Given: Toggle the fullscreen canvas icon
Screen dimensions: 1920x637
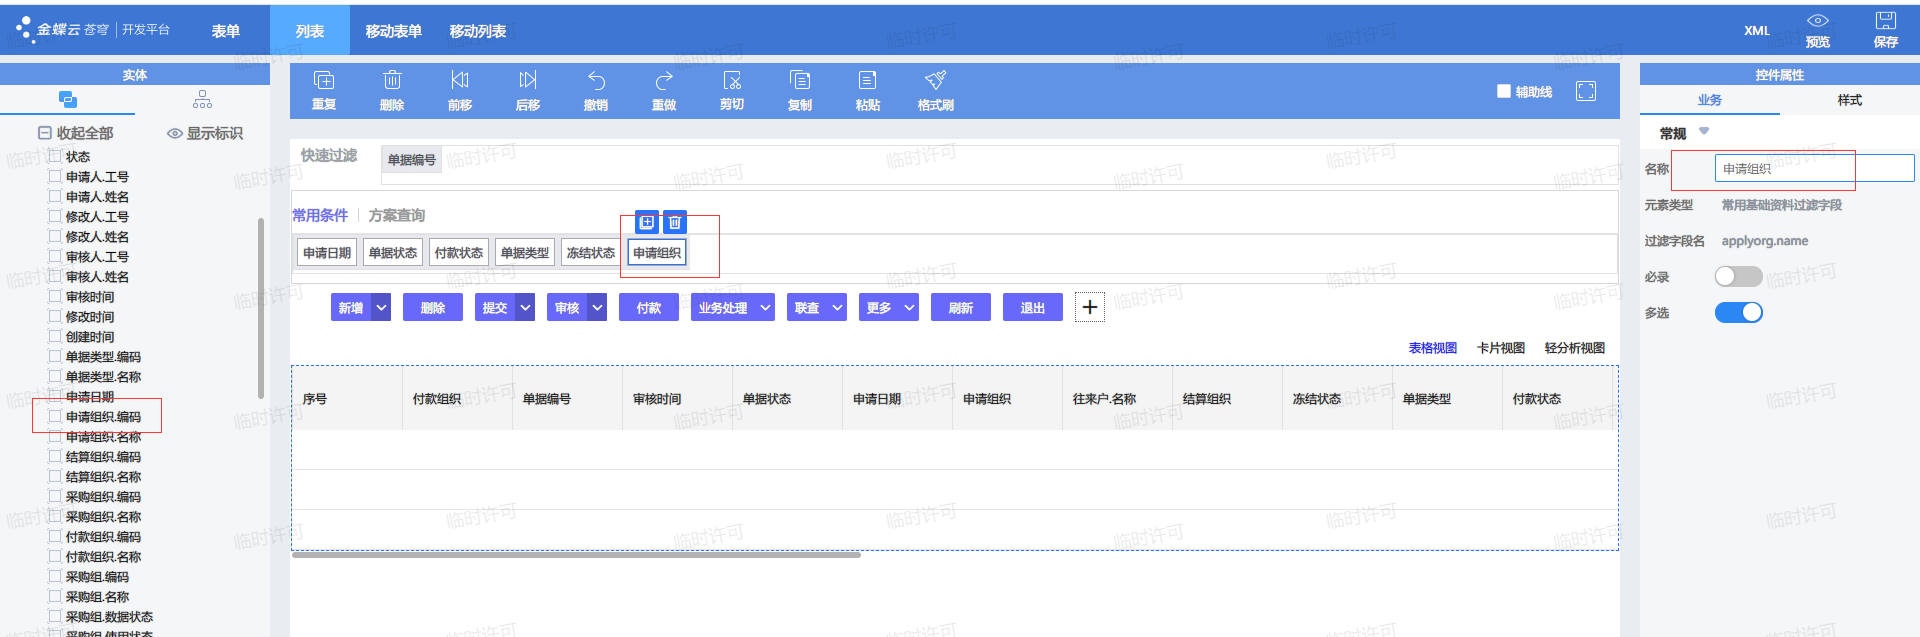Looking at the screenshot, I should tap(1586, 91).
